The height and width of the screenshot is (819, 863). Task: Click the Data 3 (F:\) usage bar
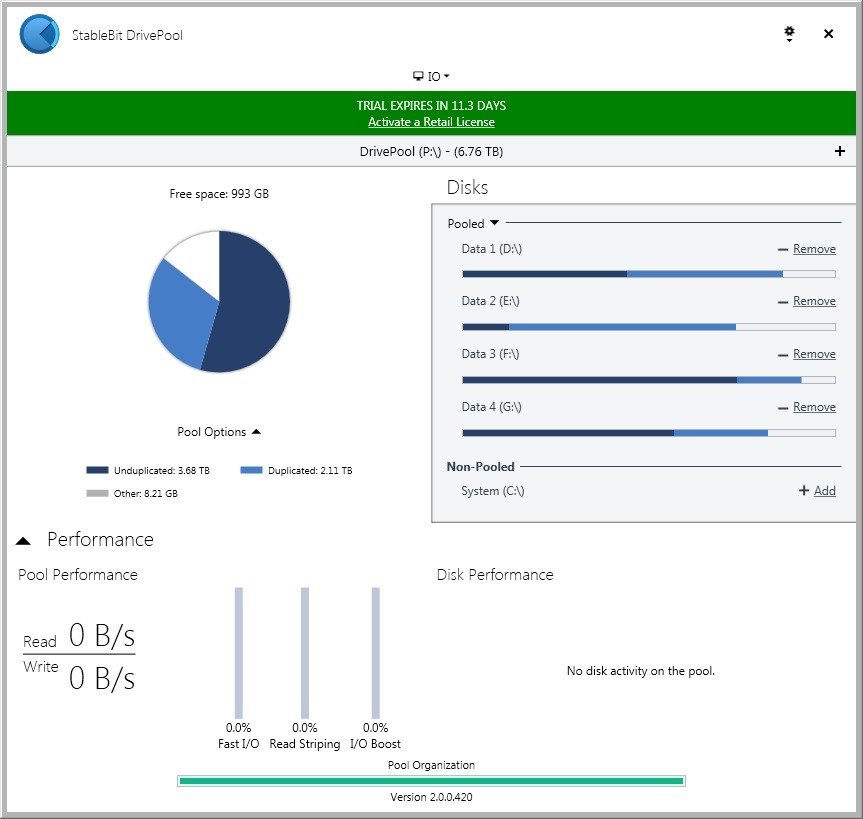pos(649,380)
